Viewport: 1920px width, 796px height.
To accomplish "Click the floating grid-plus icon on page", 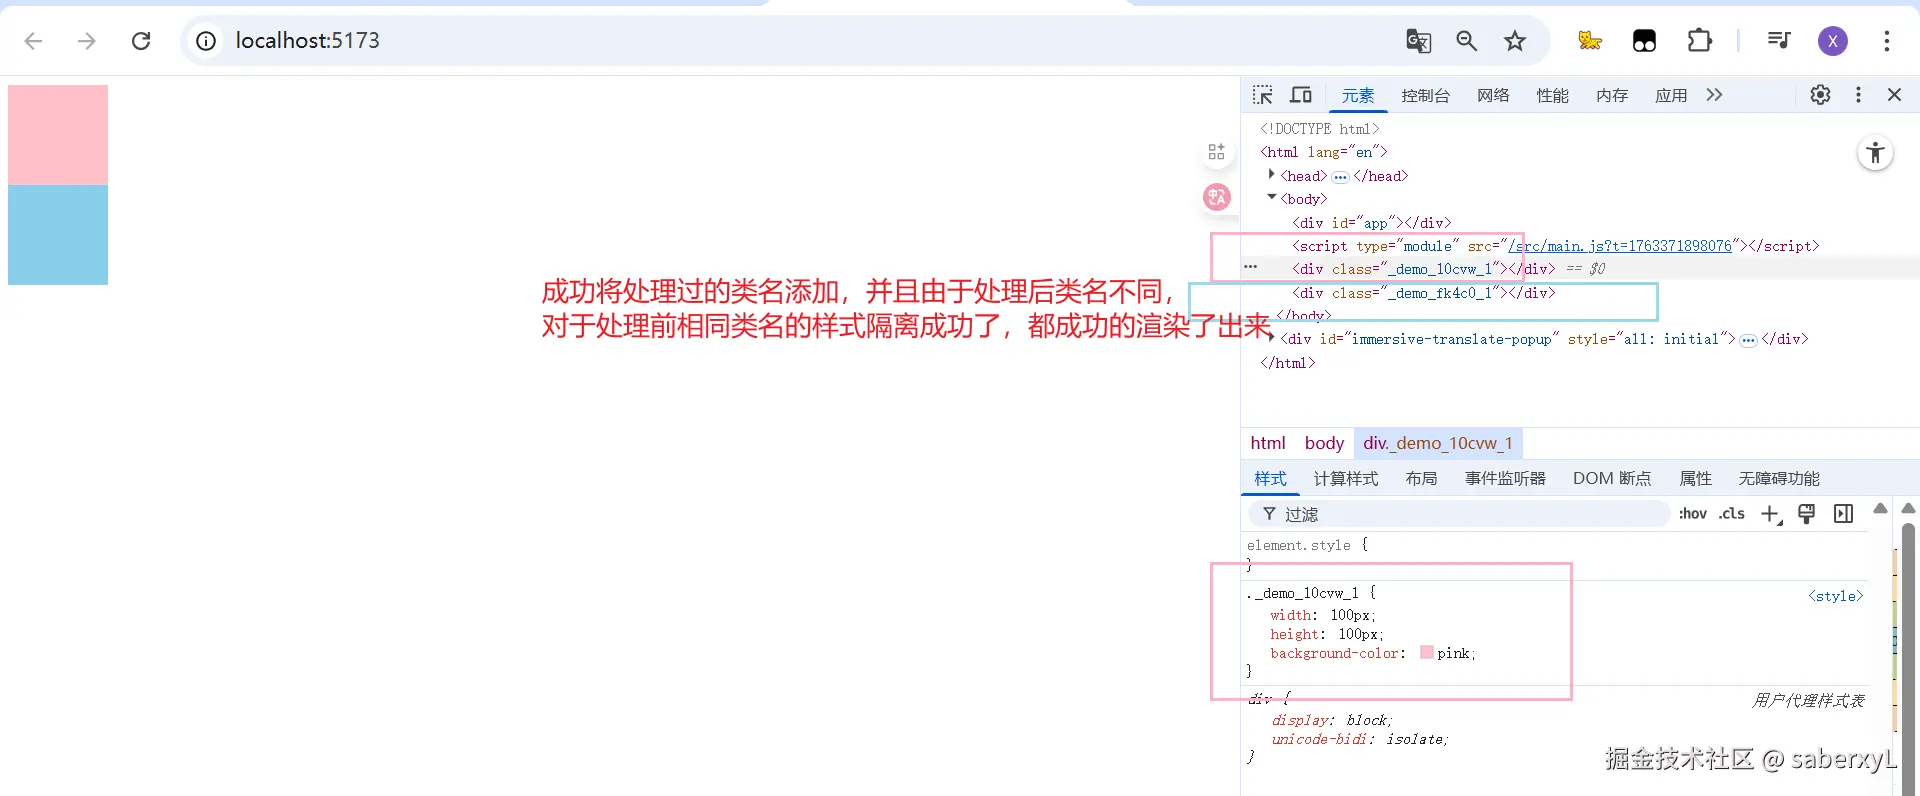I will [1217, 152].
